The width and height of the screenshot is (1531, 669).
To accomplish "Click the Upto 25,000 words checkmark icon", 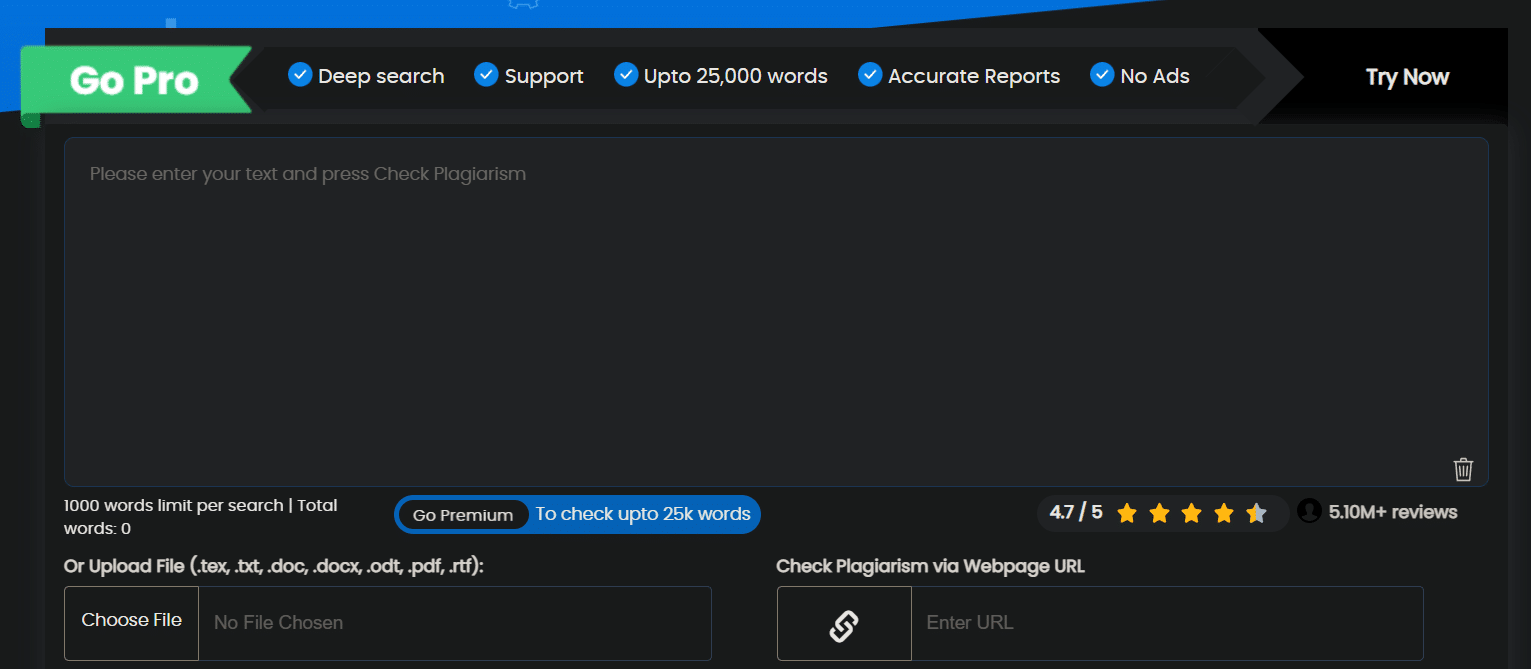I will [x=626, y=75].
